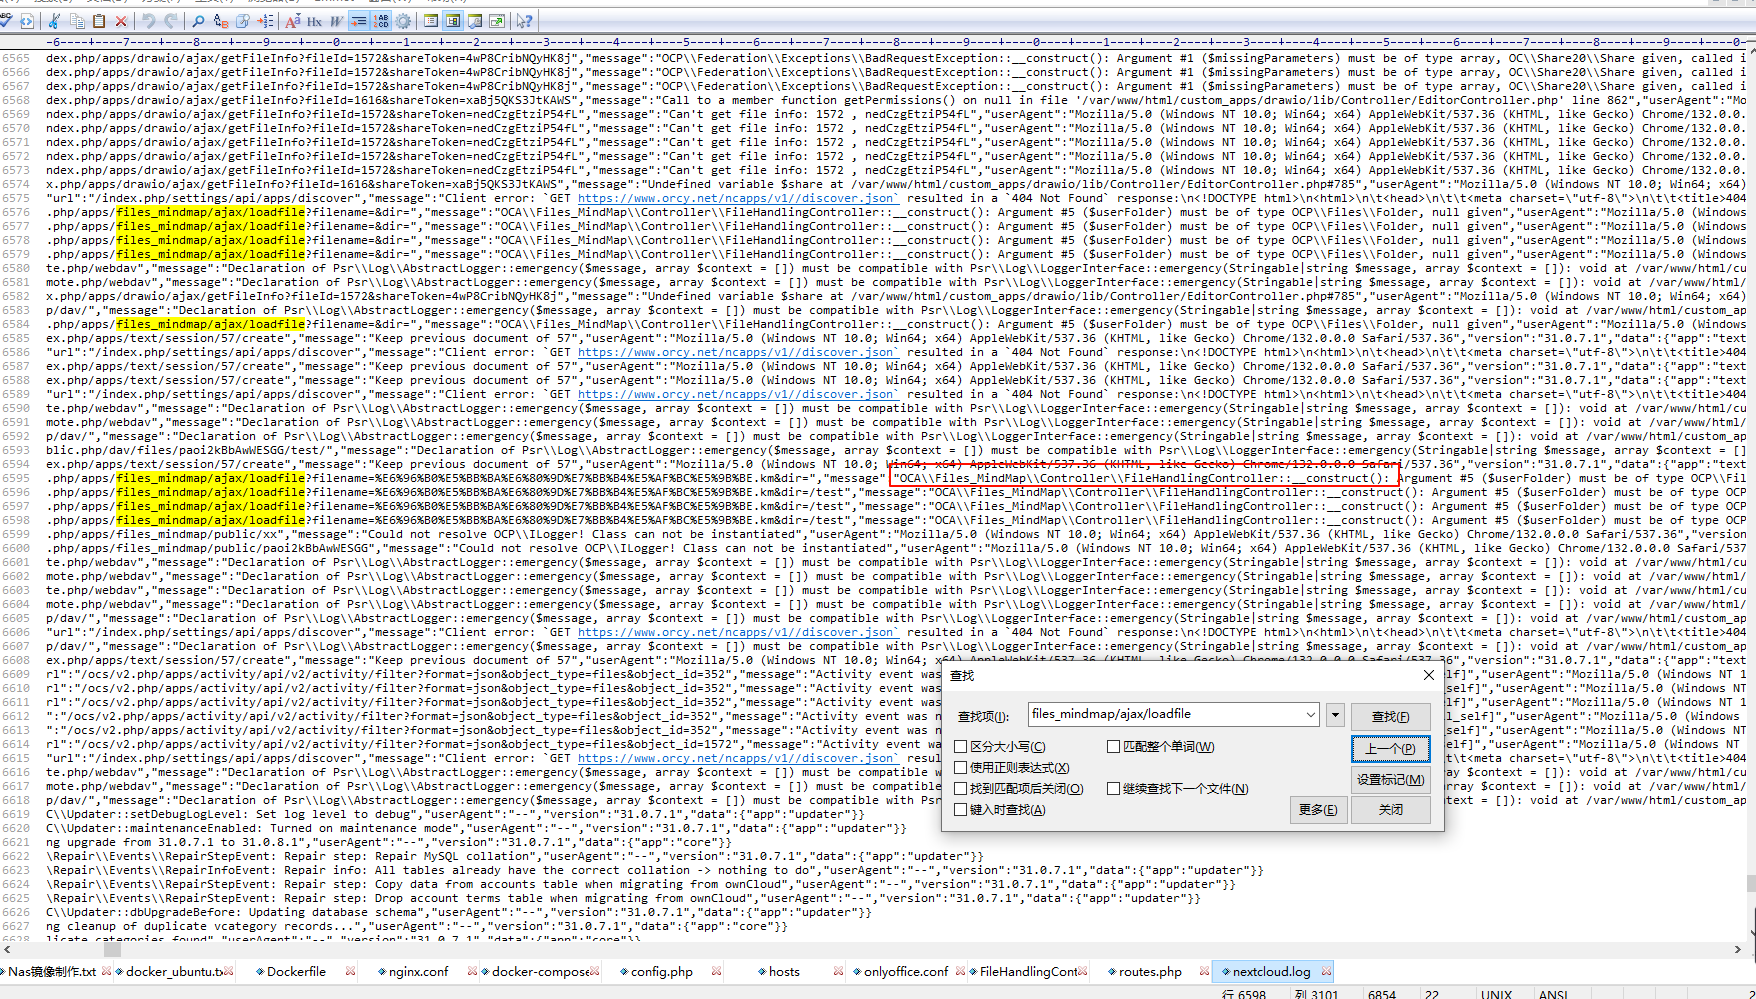This screenshot has height=999, width=1756.
Task: Click the vertical scrollbar thumb
Action: pos(1750,884)
